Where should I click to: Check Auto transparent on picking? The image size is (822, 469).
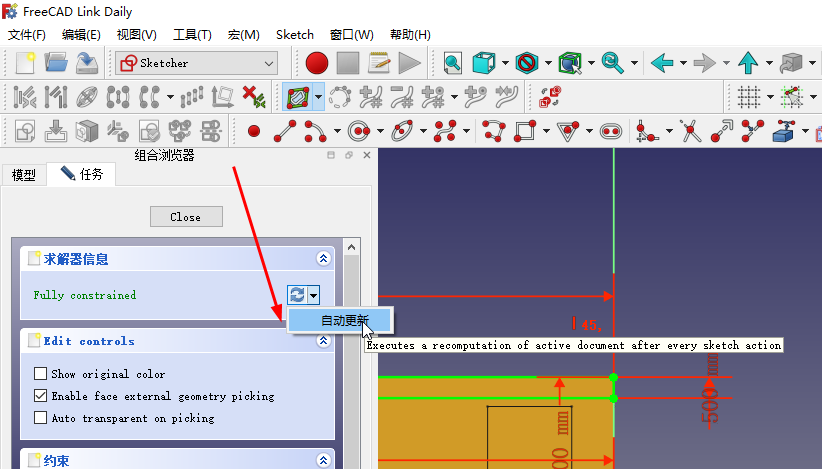(41, 418)
